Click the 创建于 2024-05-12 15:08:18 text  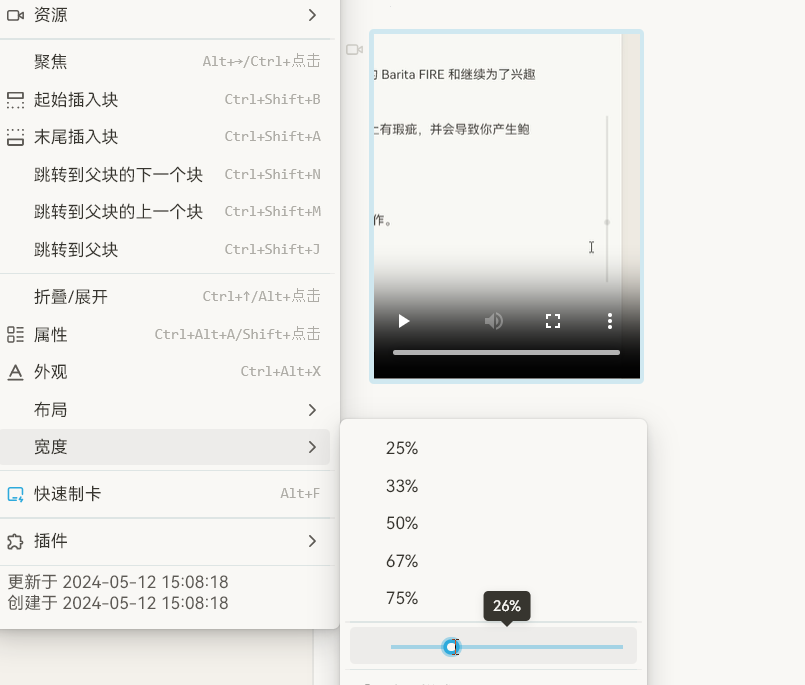(x=118, y=603)
